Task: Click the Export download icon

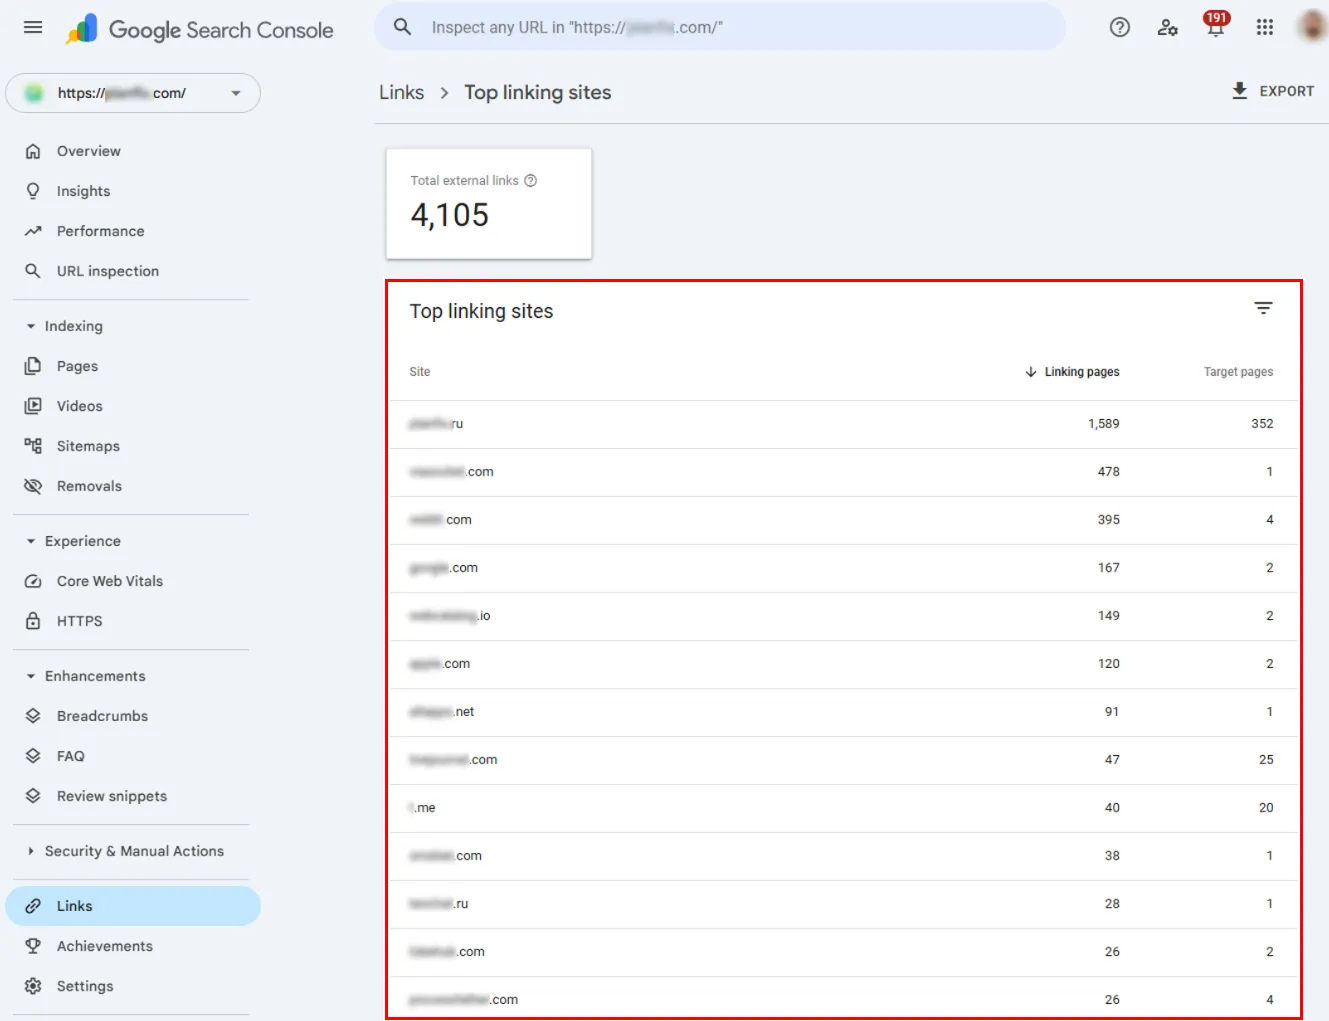Action: (1239, 91)
